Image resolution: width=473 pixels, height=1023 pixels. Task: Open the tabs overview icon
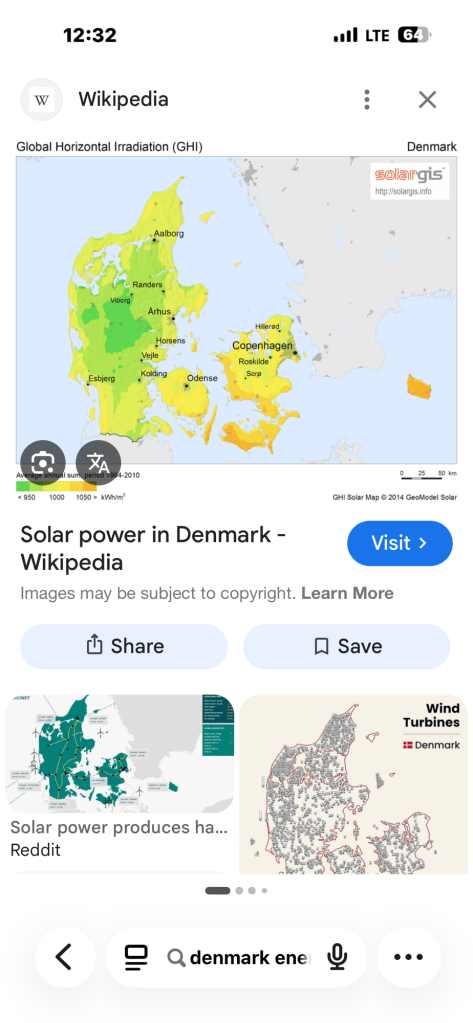136,958
